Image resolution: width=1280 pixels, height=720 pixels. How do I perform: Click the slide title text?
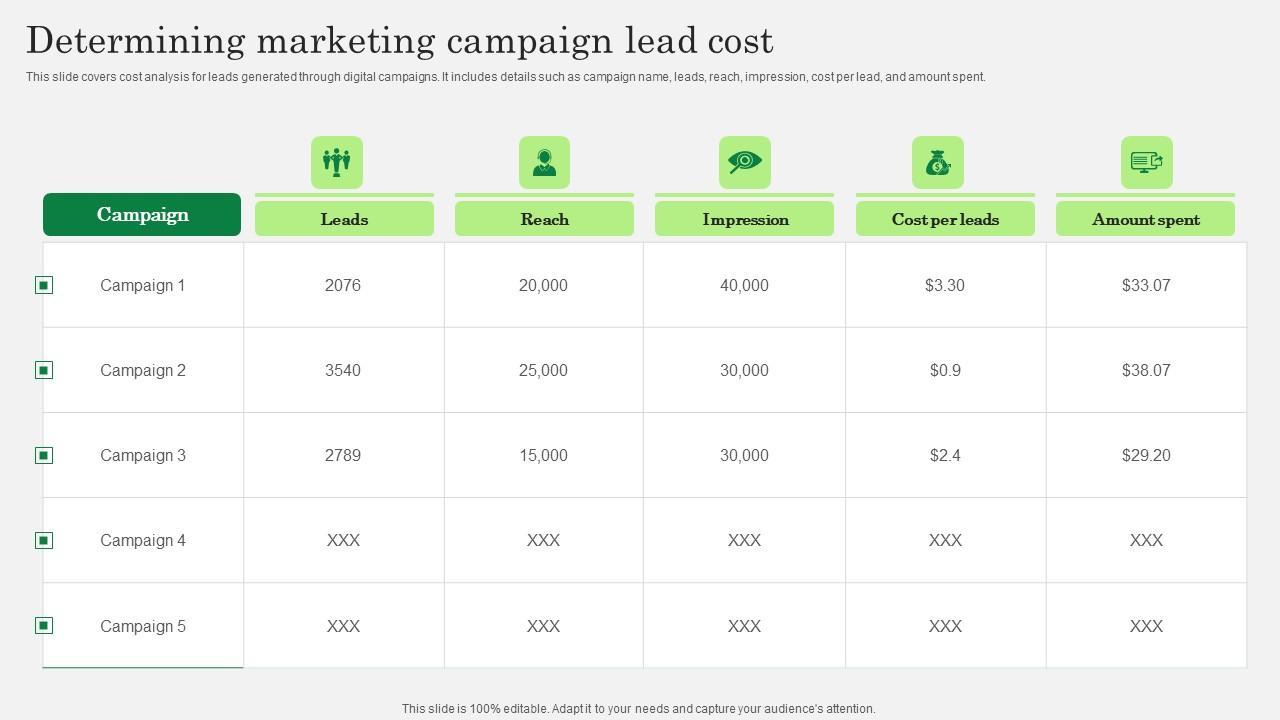click(400, 41)
